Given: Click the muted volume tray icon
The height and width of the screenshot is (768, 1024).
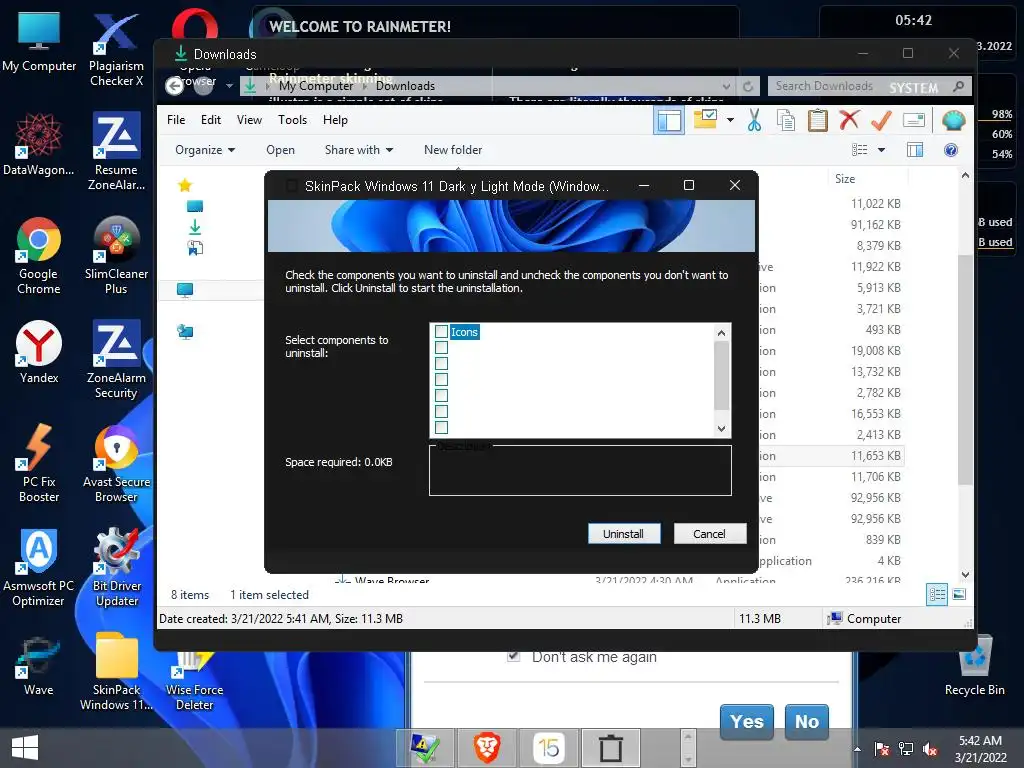Looking at the screenshot, I should point(931,749).
